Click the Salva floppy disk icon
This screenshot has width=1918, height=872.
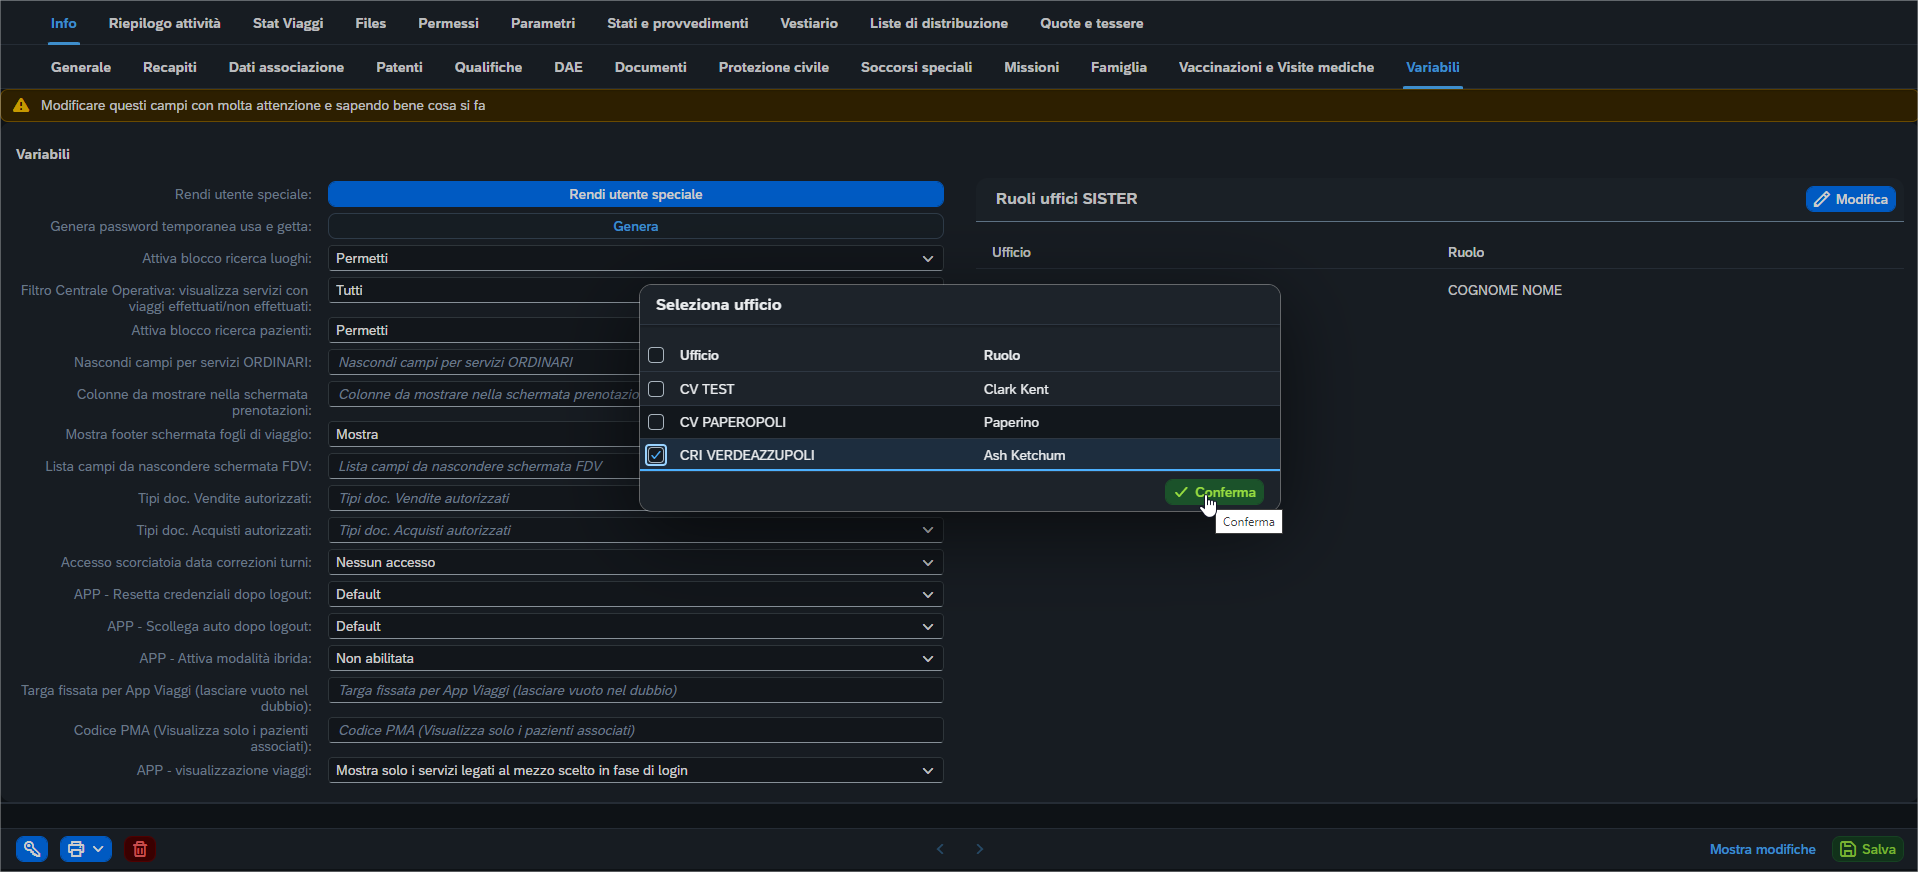coord(1848,849)
